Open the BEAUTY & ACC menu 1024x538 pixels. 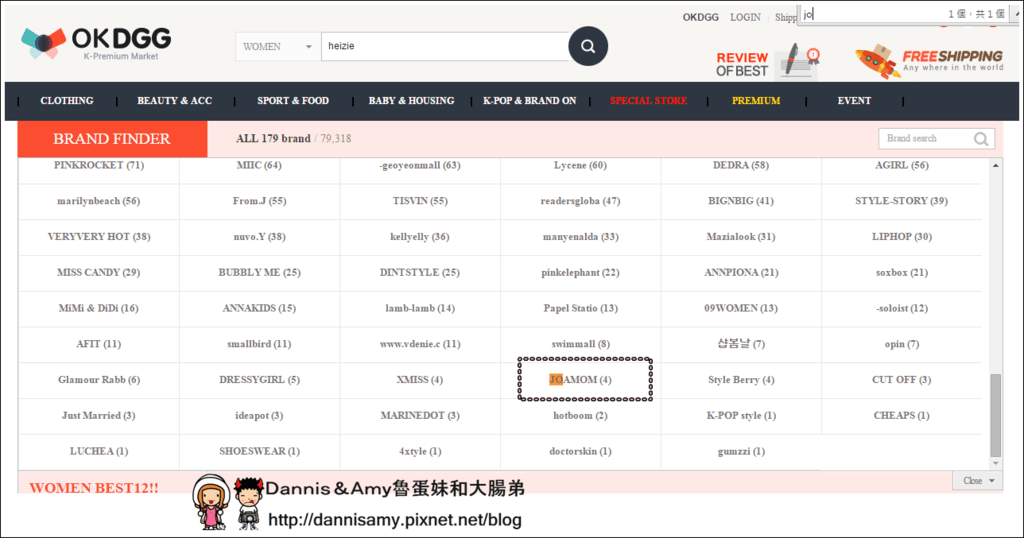coord(174,101)
